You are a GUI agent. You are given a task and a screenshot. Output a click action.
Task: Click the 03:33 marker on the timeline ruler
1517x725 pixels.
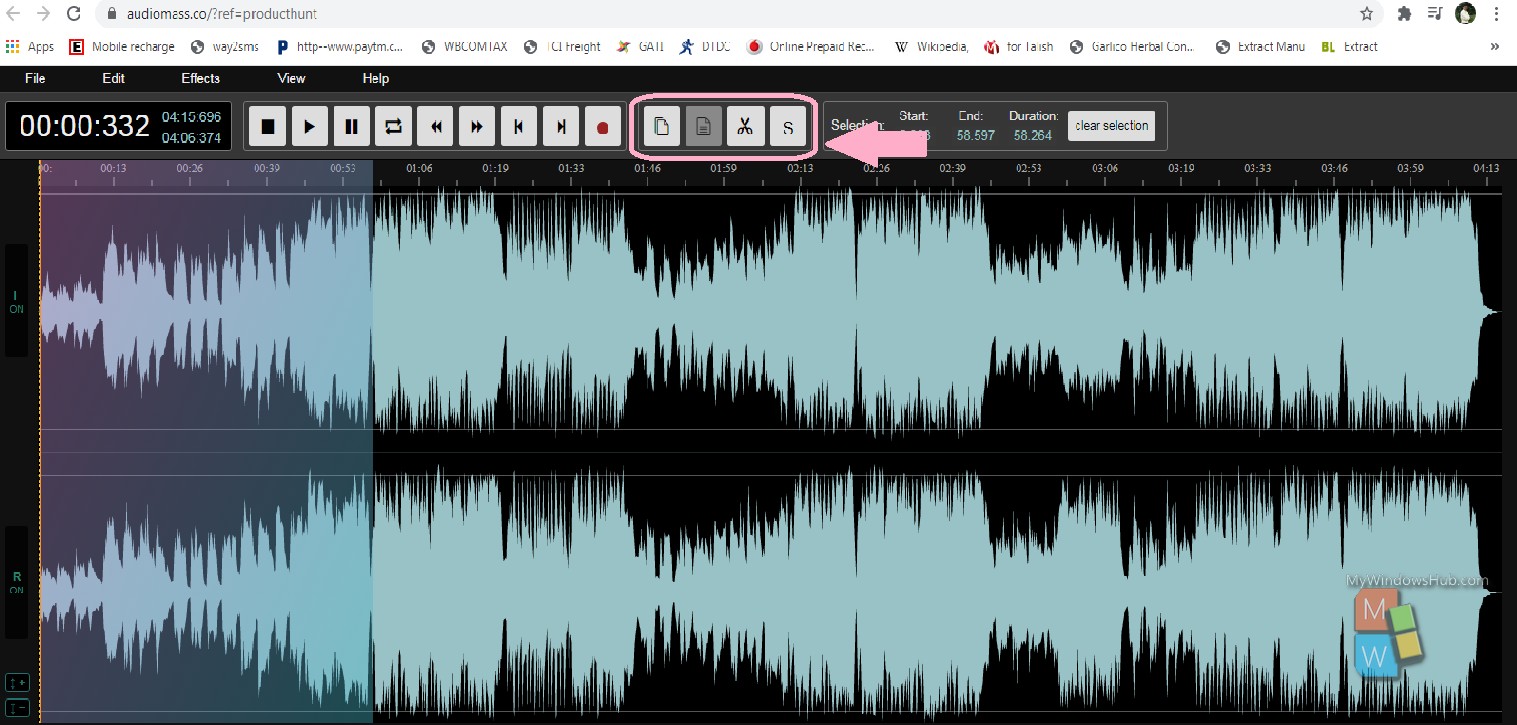[1258, 169]
